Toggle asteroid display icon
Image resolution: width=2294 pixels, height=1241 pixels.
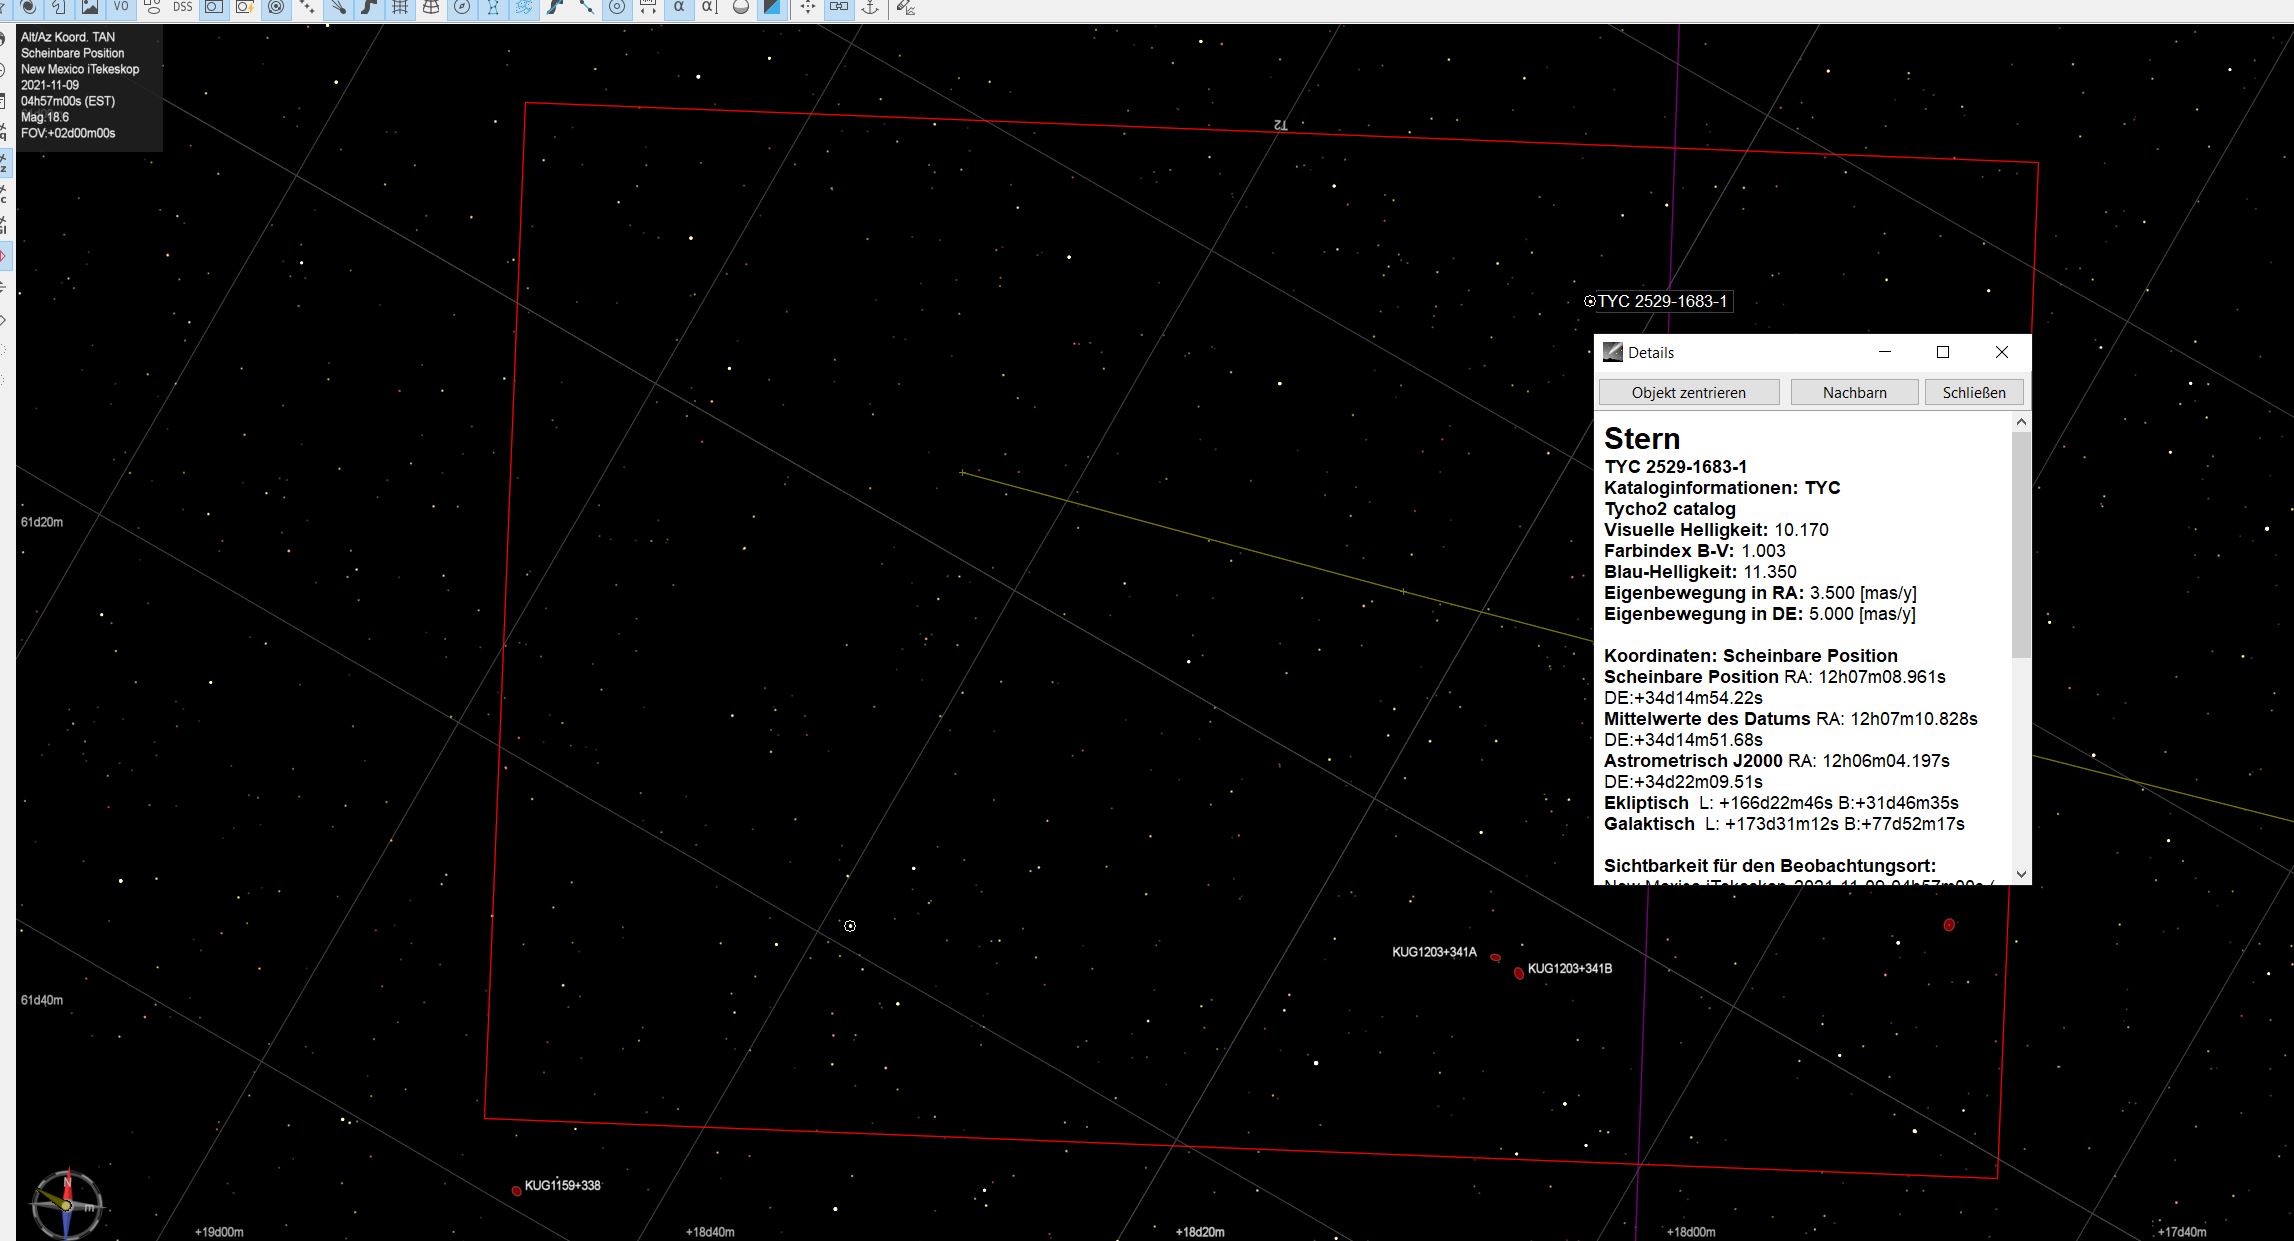click(x=369, y=7)
